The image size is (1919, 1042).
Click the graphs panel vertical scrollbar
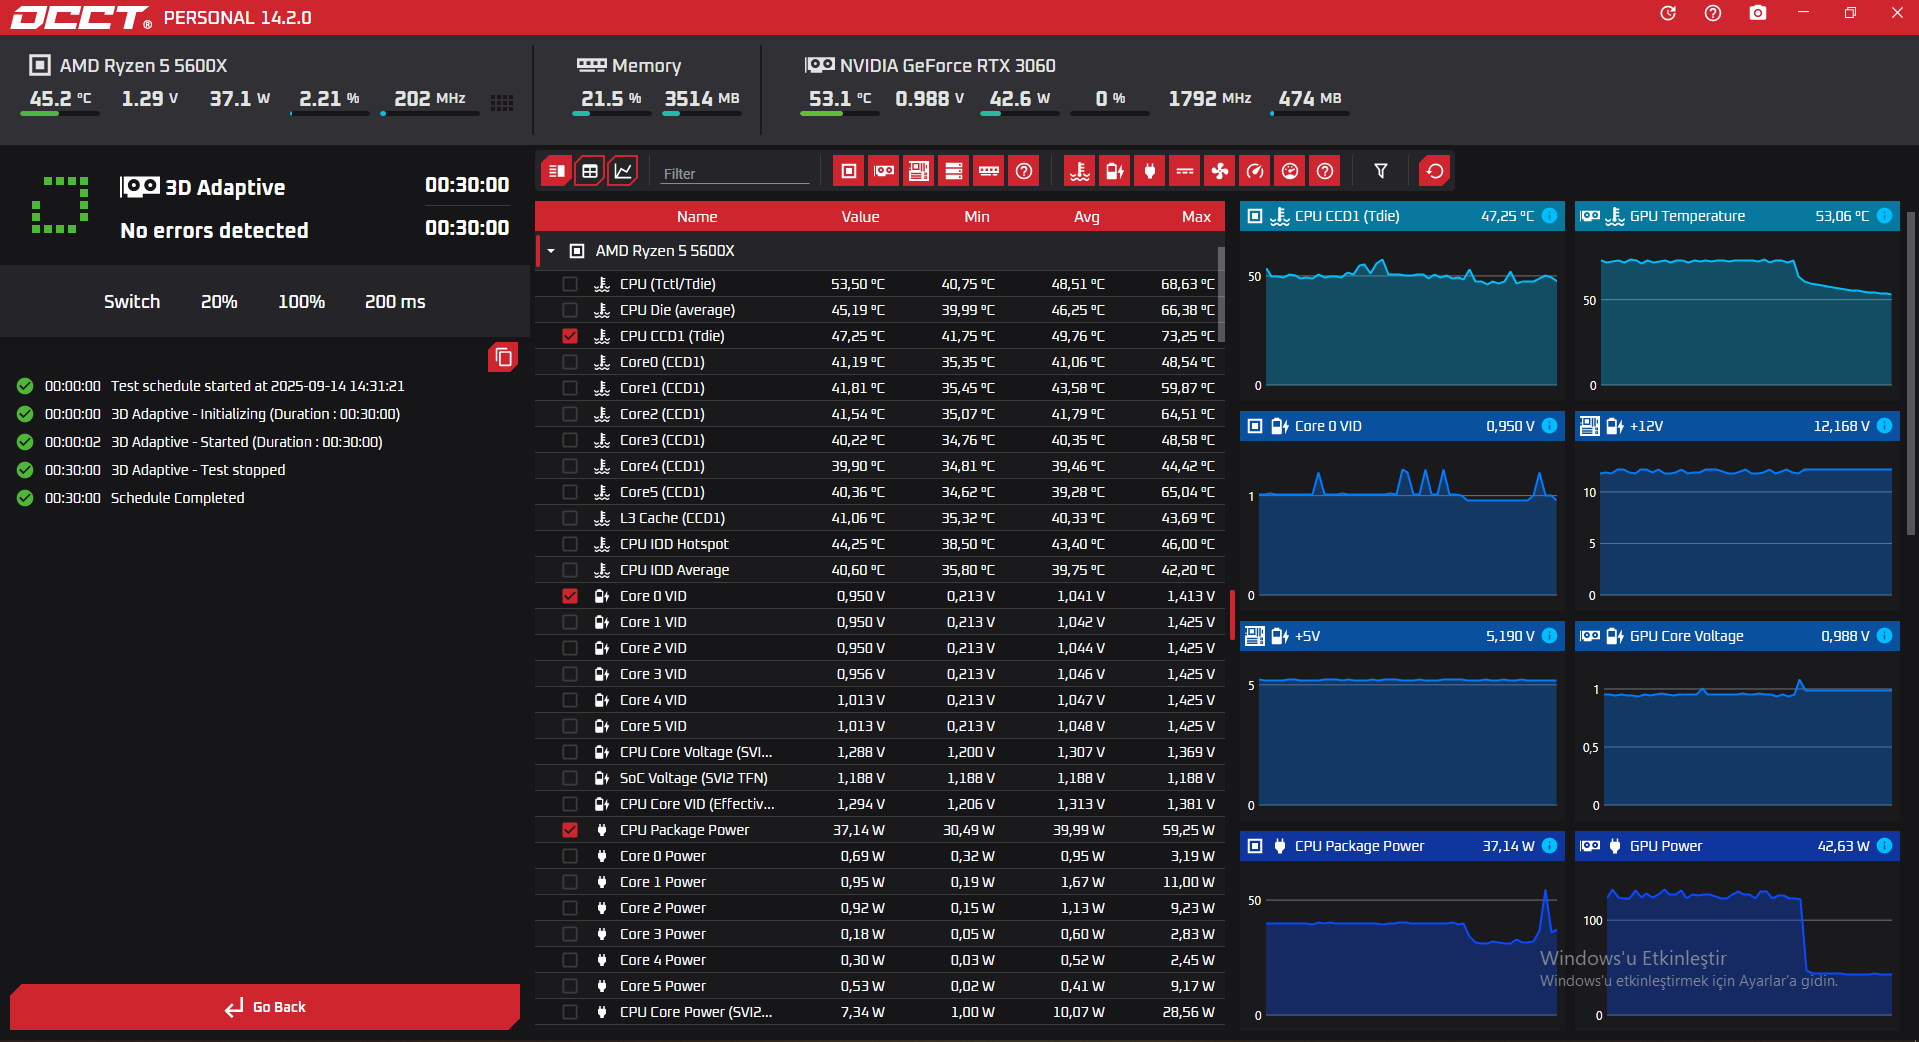[1910, 372]
